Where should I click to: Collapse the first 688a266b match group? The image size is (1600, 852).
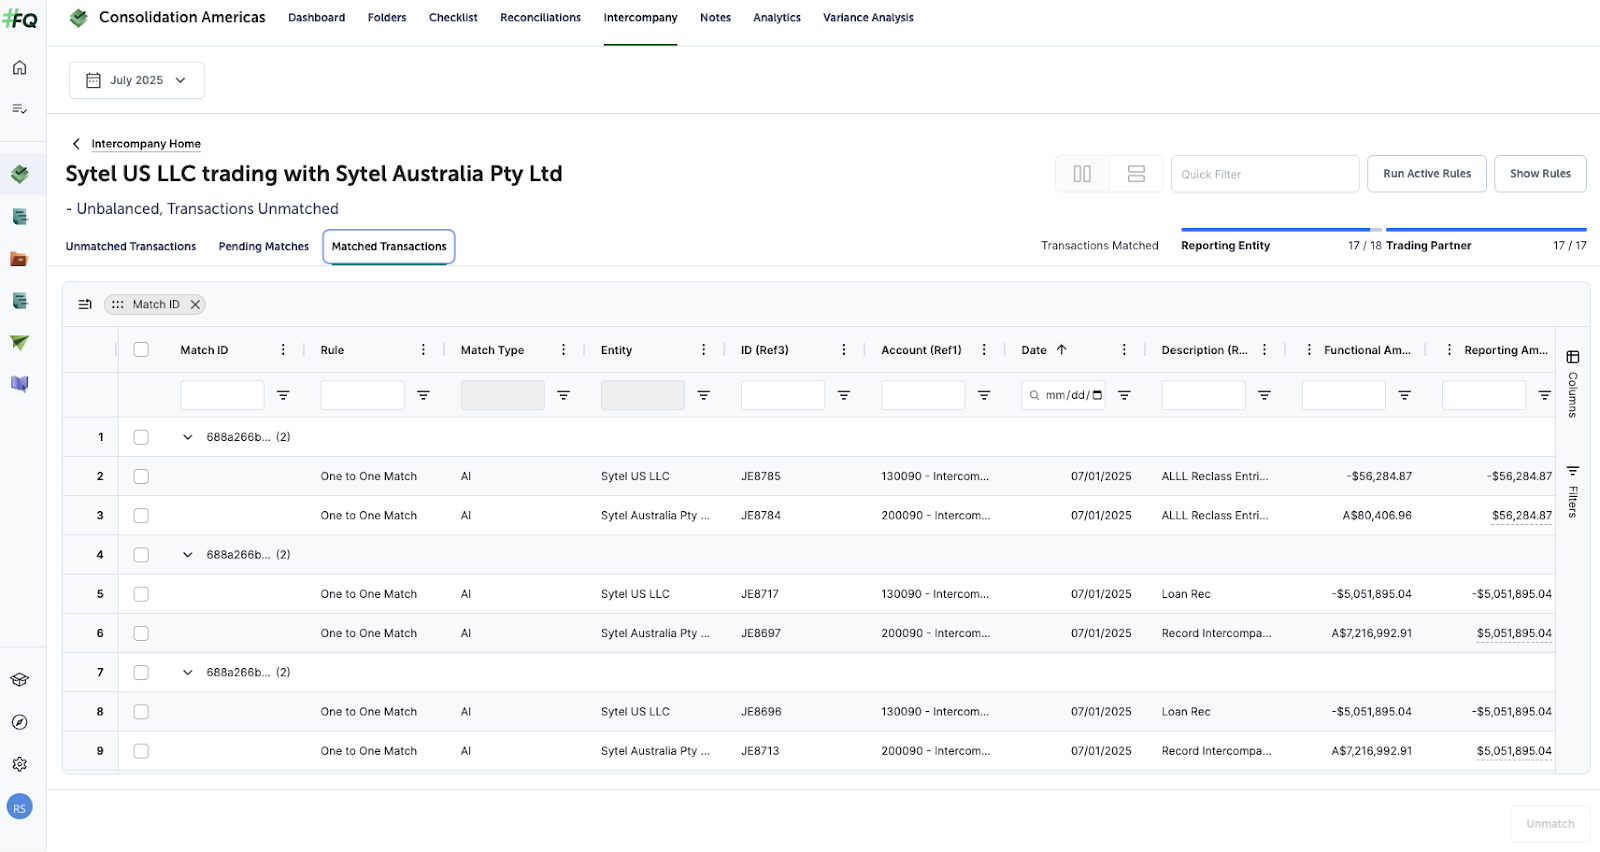click(x=187, y=437)
